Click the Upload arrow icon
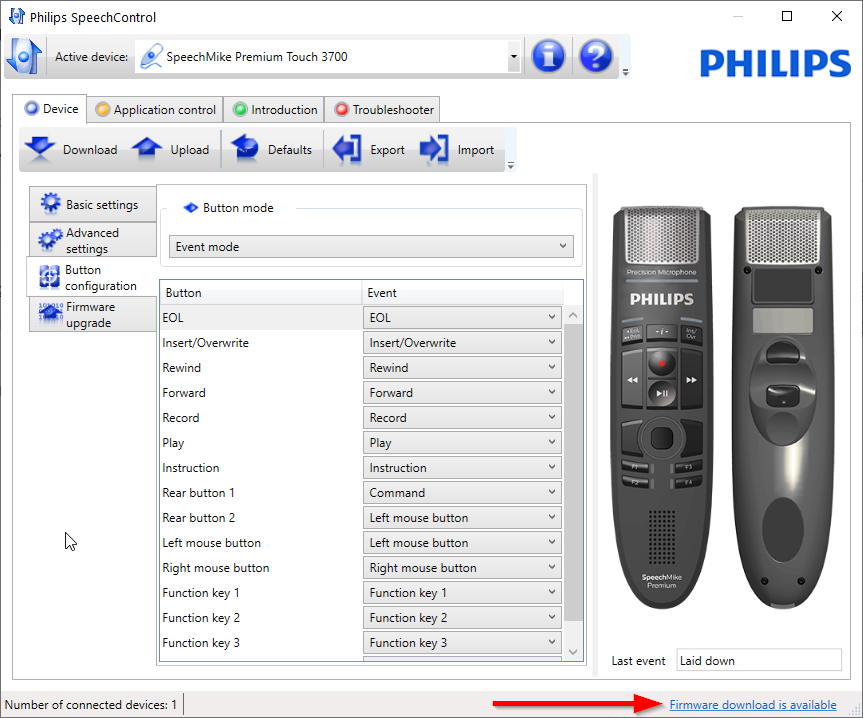This screenshot has height=718, width=863. (146, 149)
